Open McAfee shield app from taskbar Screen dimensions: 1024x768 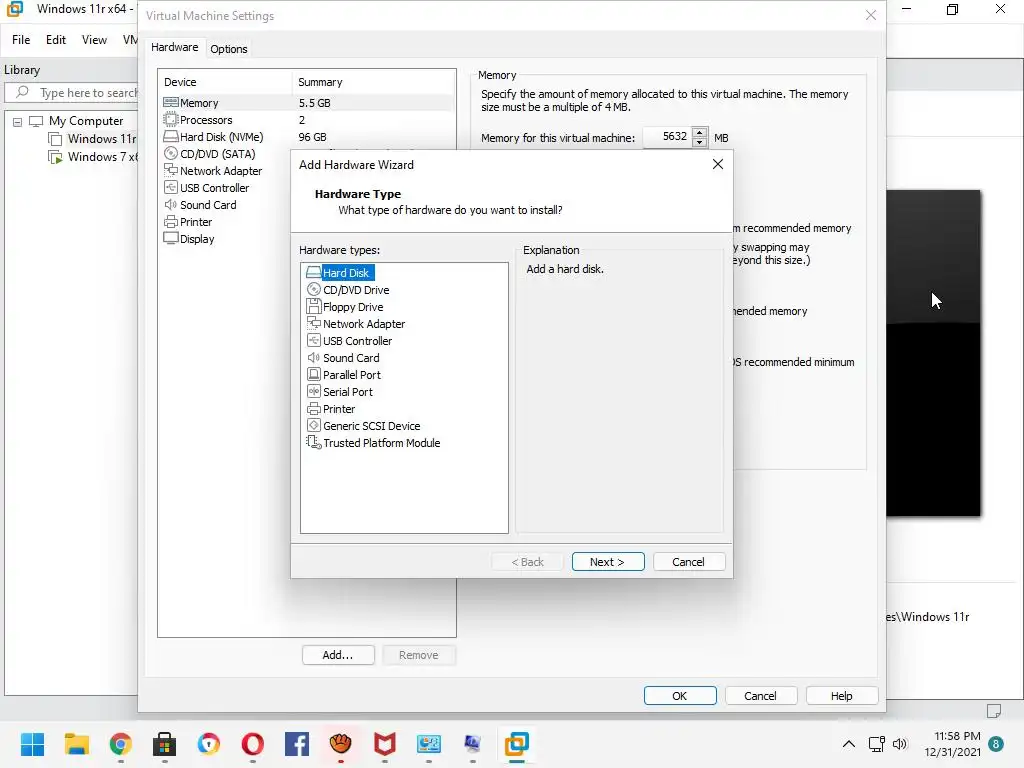click(385, 744)
